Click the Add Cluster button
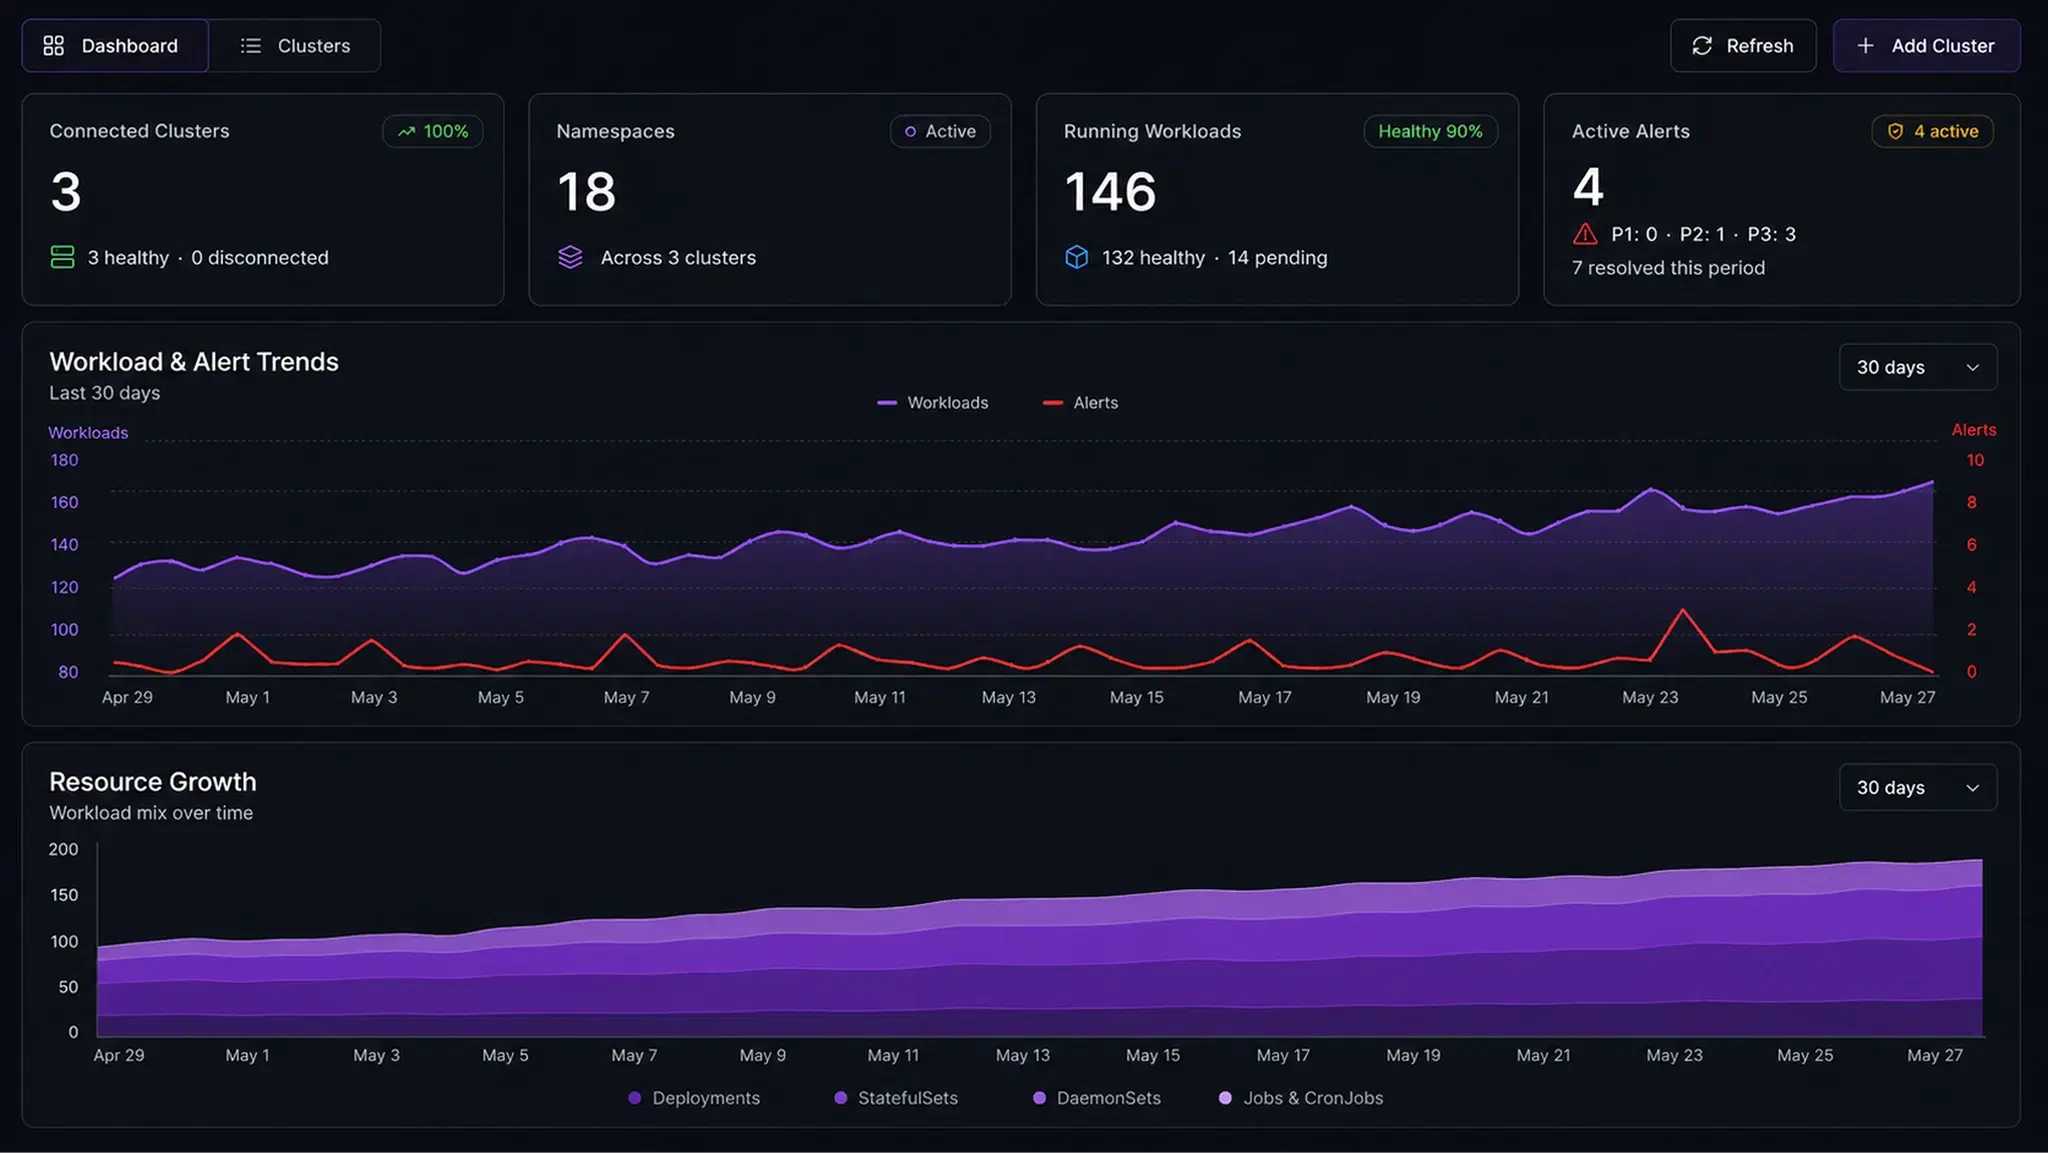The height and width of the screenshot is (1153, 2048). [1926, 46]
